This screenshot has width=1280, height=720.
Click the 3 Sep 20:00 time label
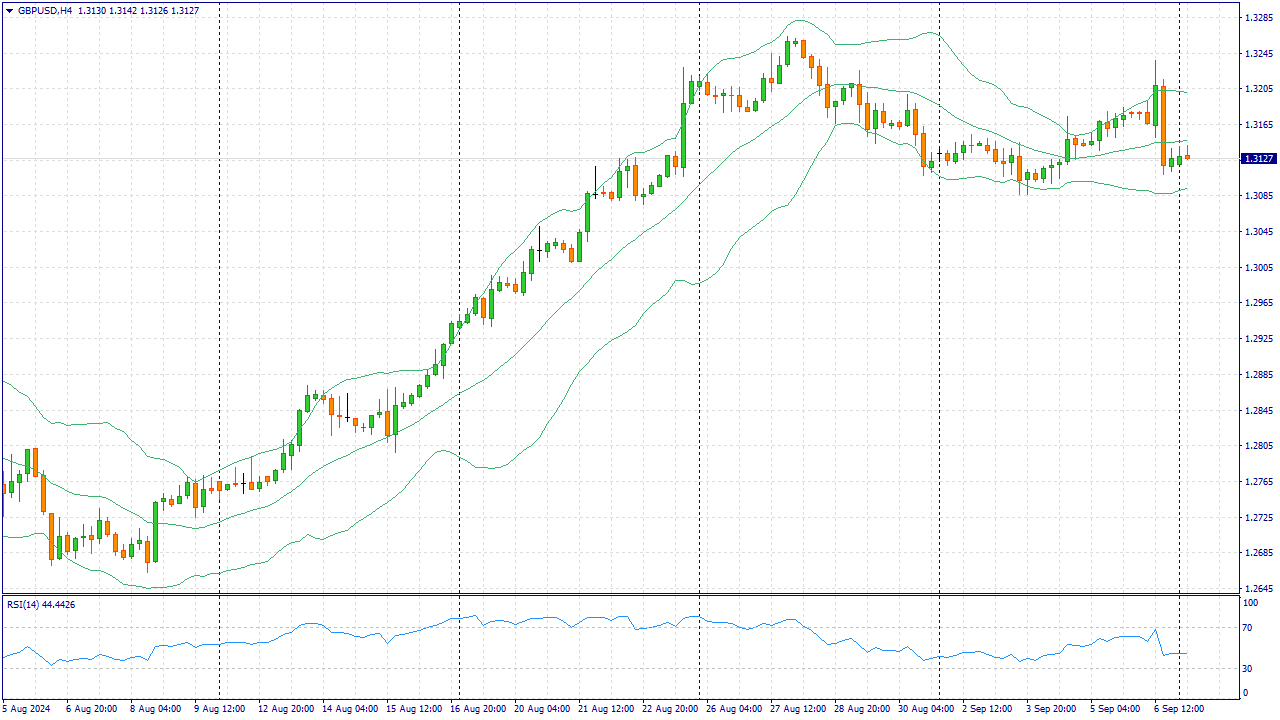[x=1051, y=709]
